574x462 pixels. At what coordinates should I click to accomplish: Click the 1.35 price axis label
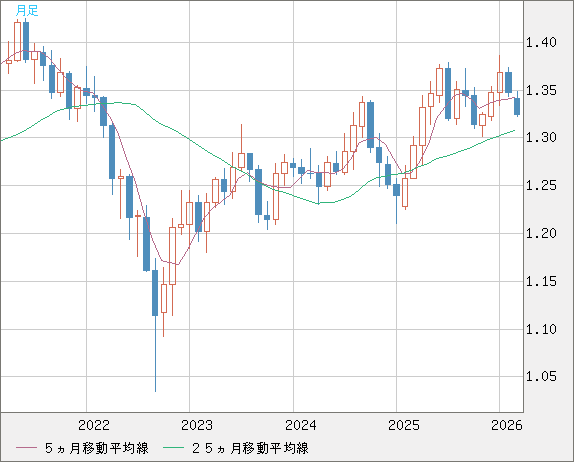pos(541,90)
